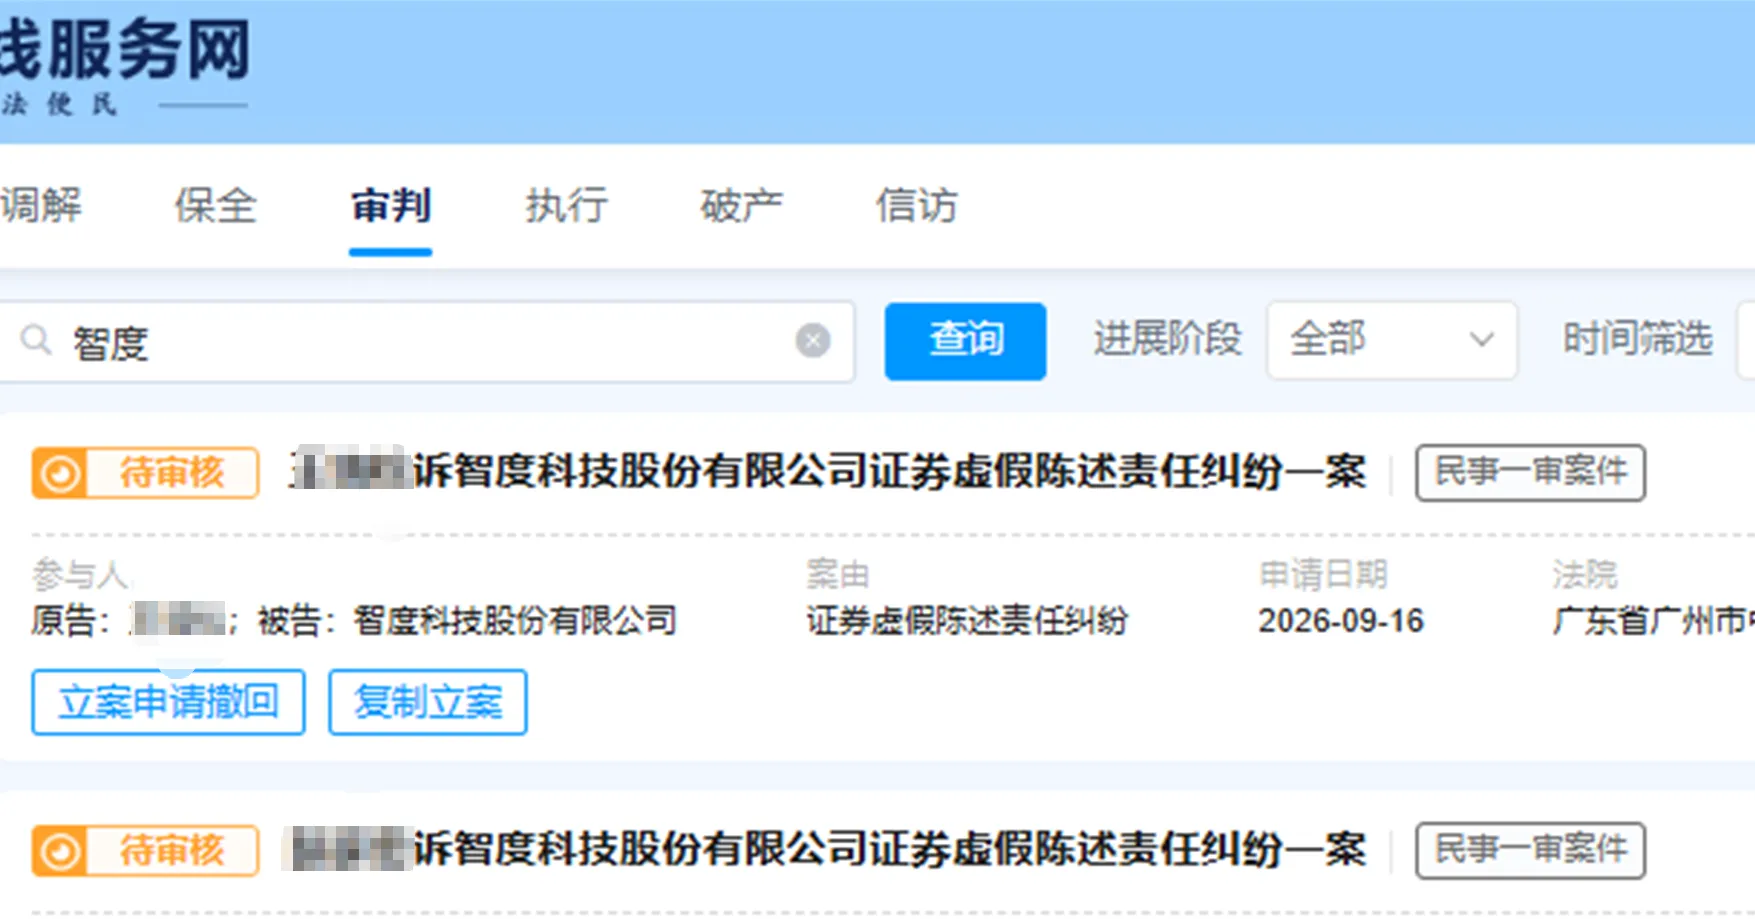Click the 进展阶段 label
The height and width of the screenshot is (919, 1755).
pos(1168,339)
